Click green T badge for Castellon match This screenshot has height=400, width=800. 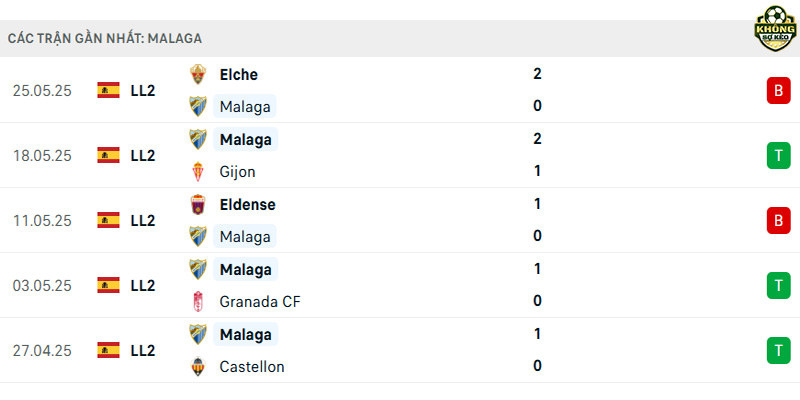coord(778,351)
